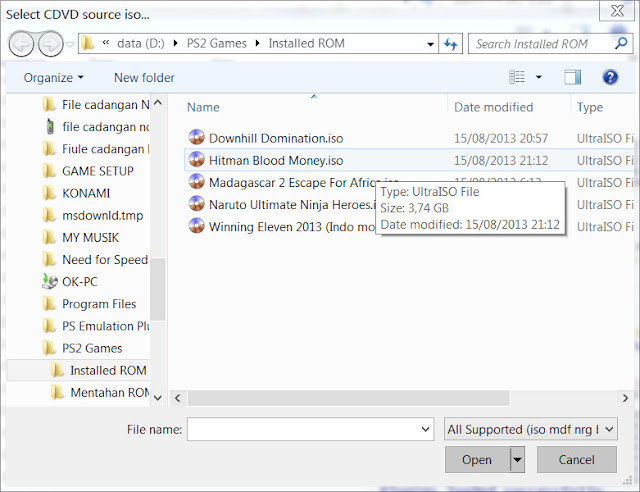Click file list scroll-left arrow

pos(178,398)
